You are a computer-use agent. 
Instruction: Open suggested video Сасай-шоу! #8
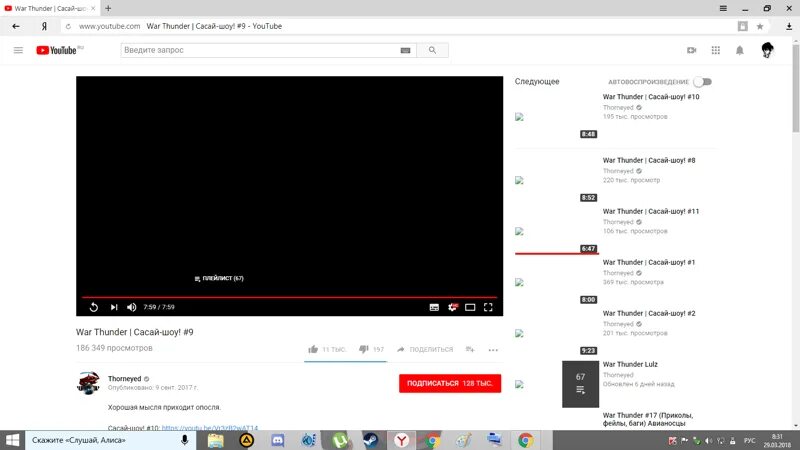648,160
